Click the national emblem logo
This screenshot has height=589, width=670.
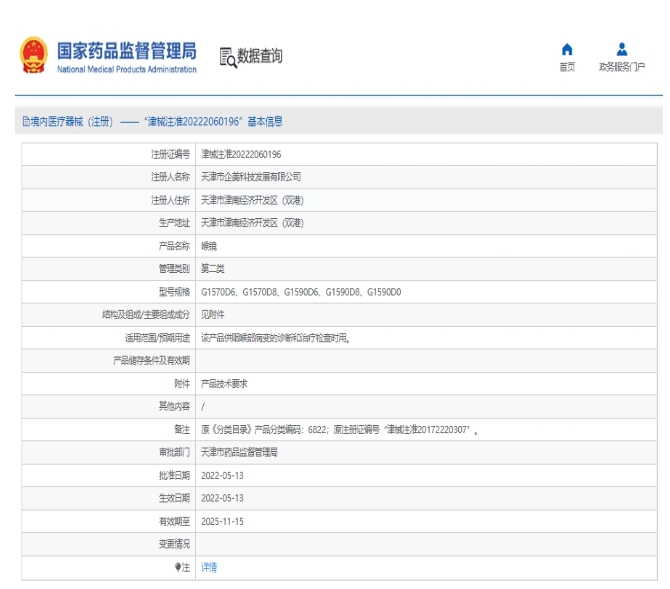click(33, 56)
